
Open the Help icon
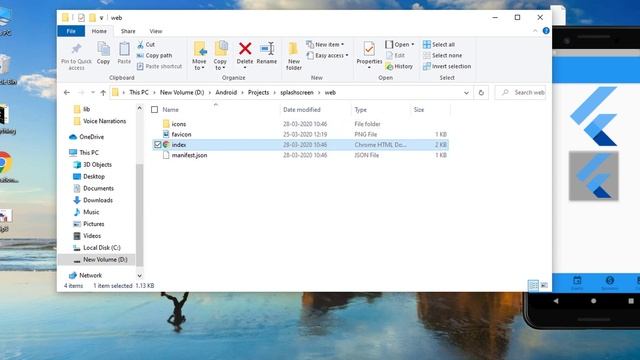(x=546, y=31)
